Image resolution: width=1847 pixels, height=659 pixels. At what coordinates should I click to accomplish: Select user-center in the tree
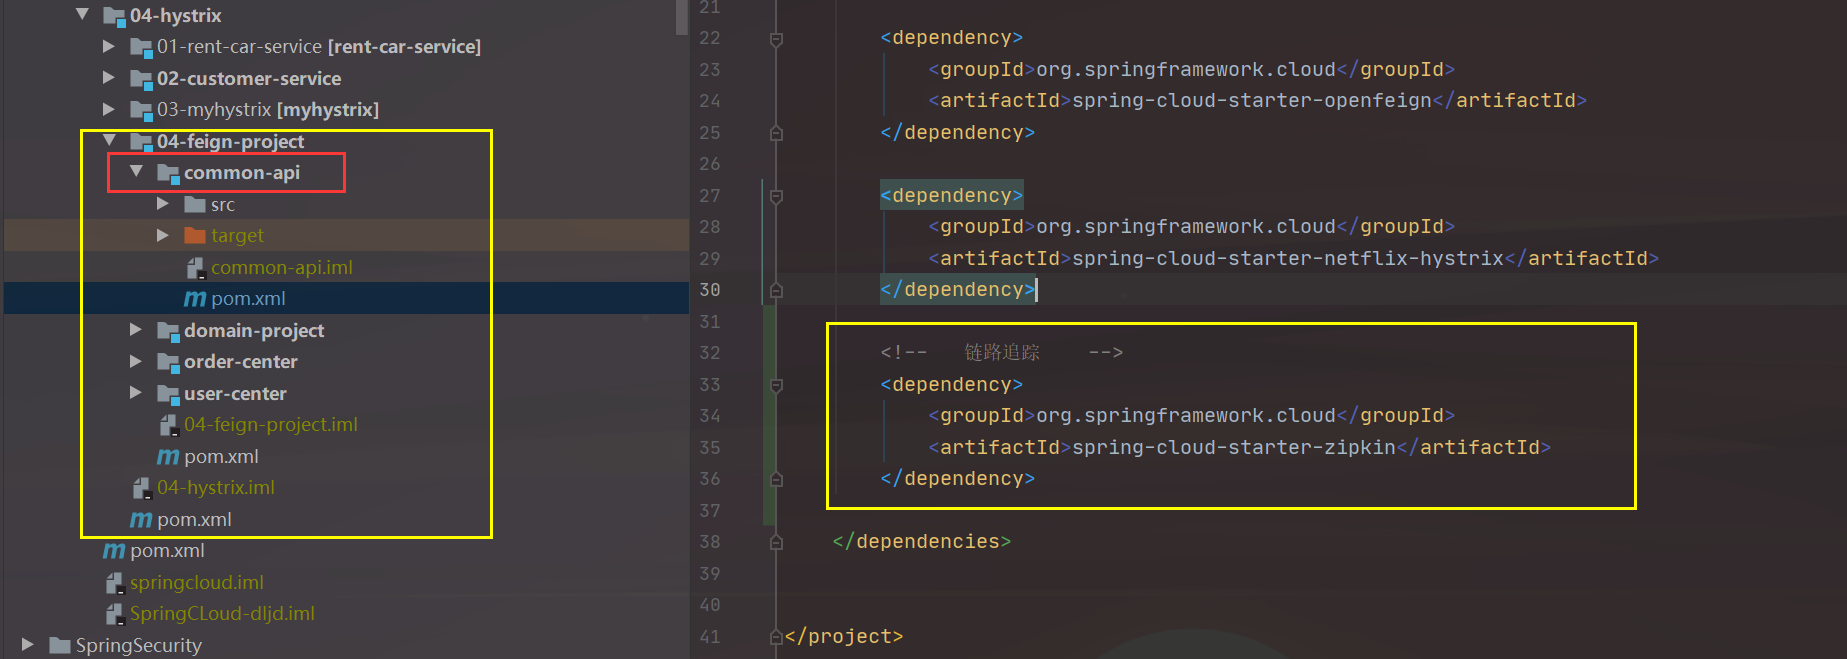235,393
